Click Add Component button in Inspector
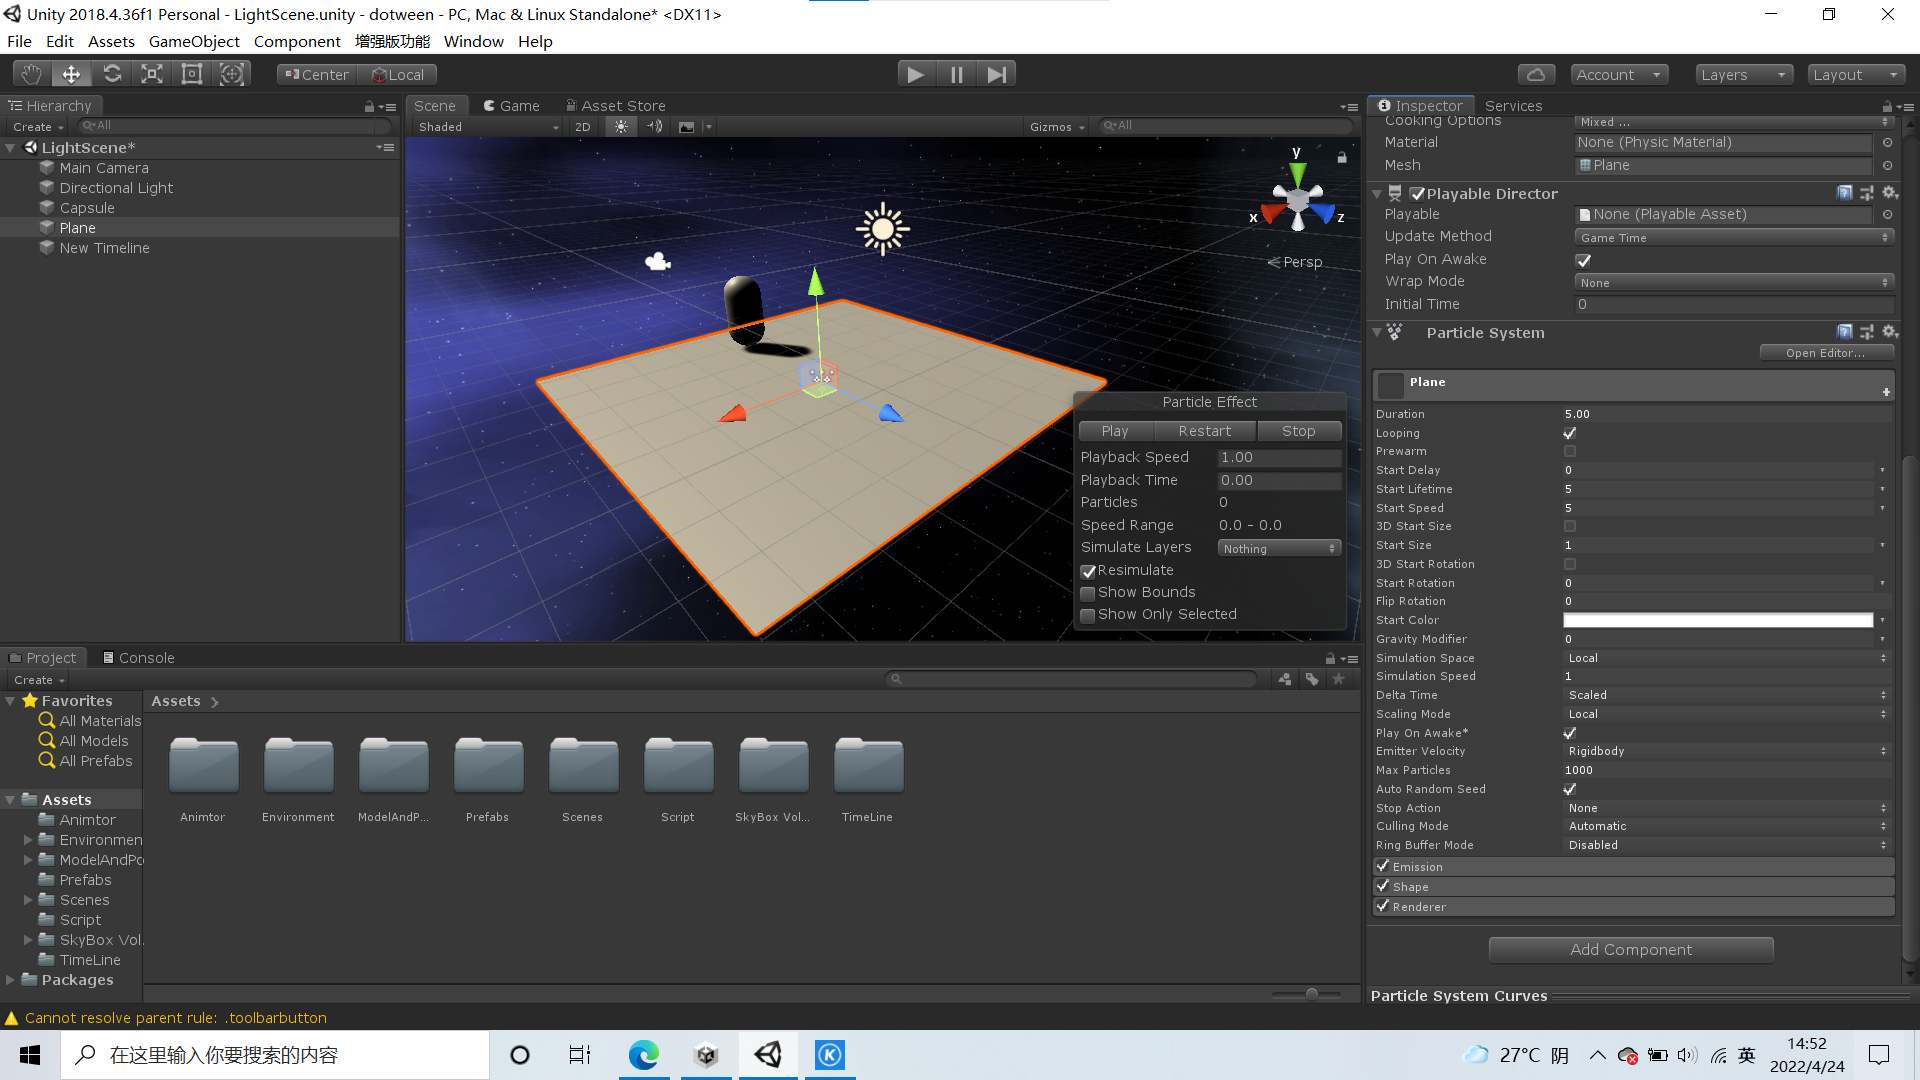This screenshot has height=1080, width=1920. [x=1630, y=949]
